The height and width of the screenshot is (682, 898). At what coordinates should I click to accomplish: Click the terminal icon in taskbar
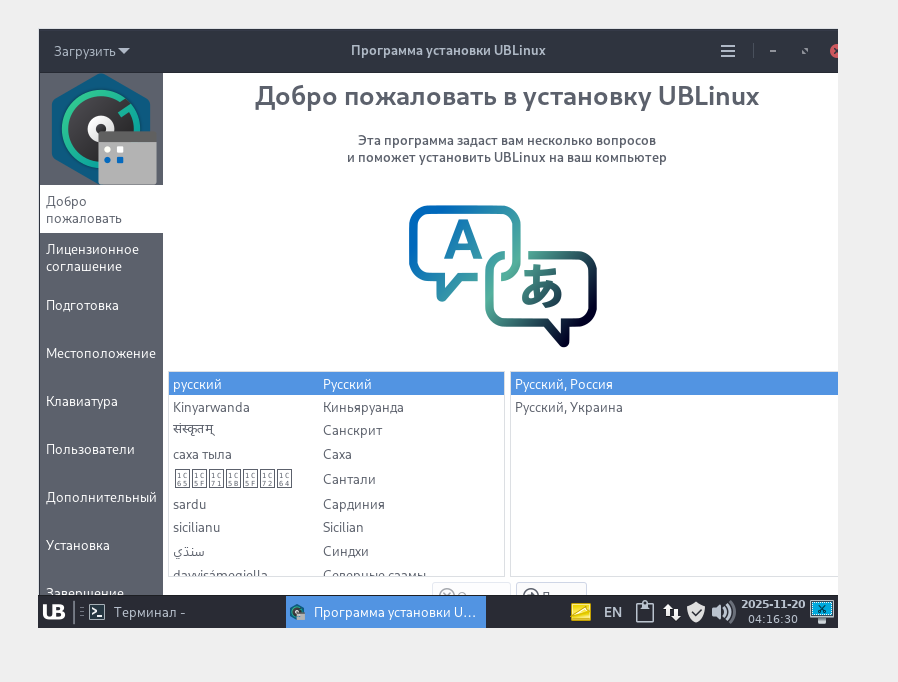97,612
